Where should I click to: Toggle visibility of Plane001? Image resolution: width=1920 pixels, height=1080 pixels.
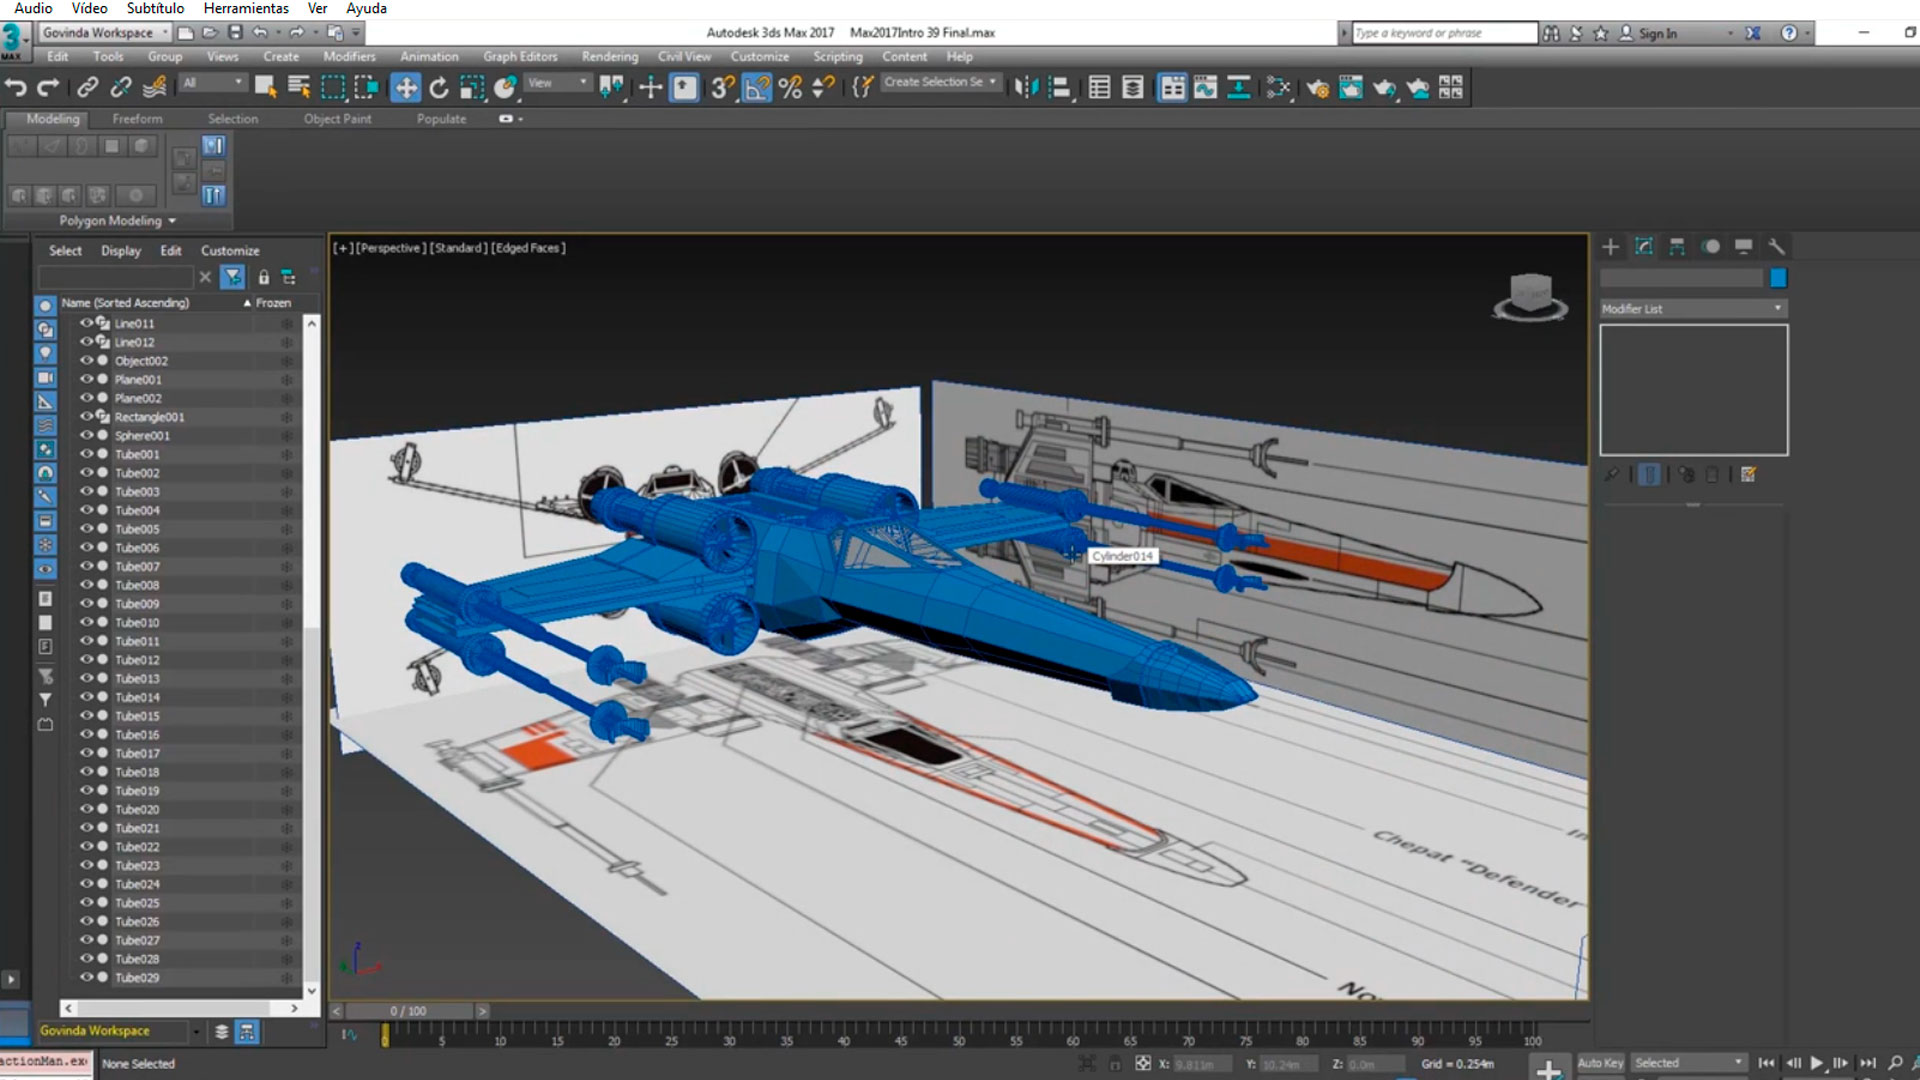point(87,379)
